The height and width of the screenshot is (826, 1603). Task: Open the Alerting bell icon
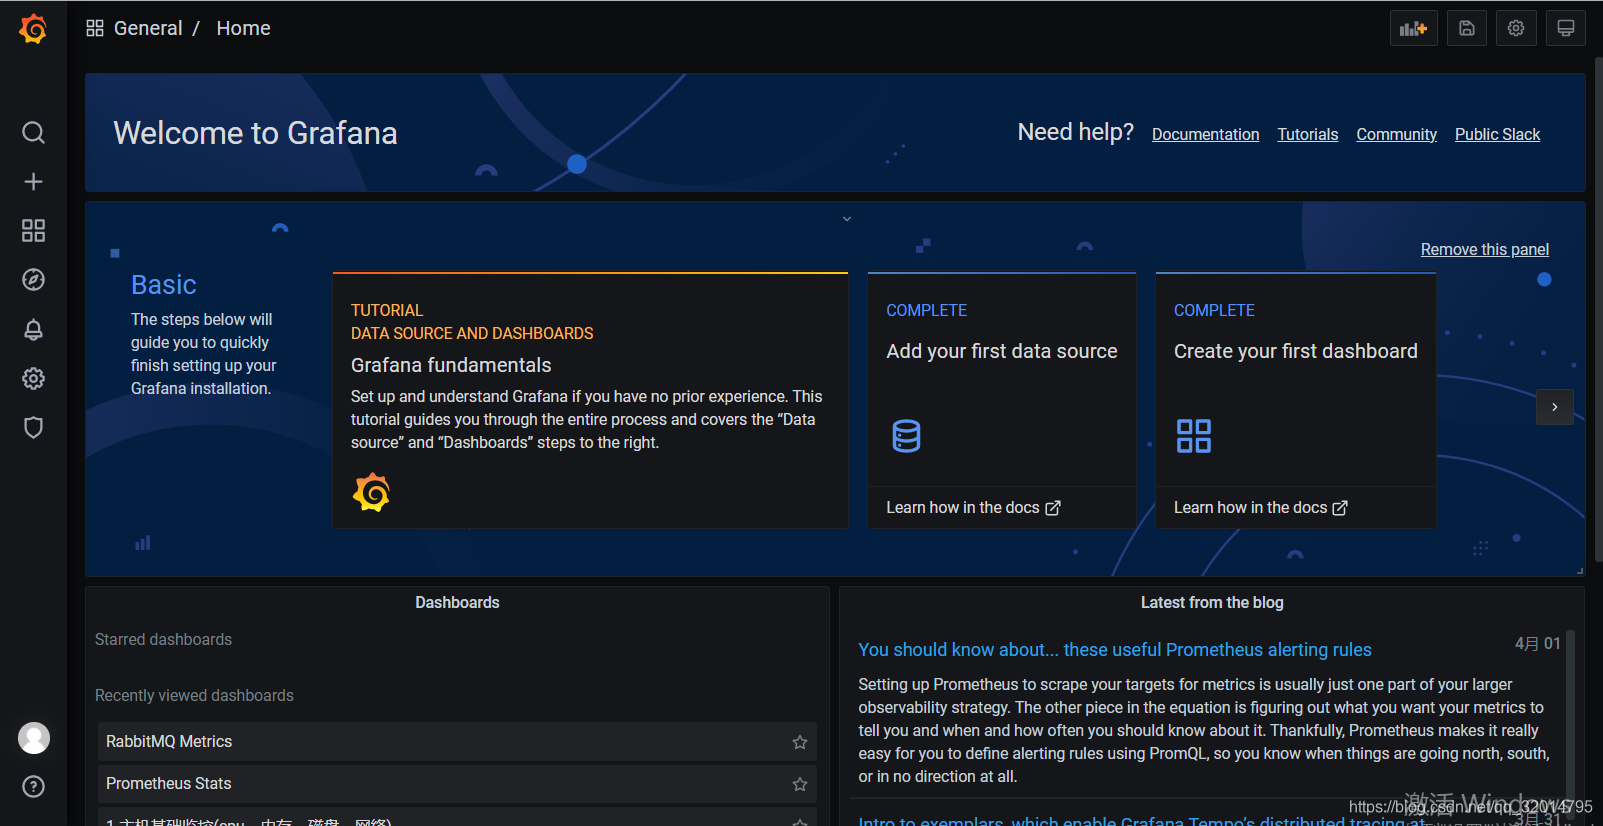[33, 329]
